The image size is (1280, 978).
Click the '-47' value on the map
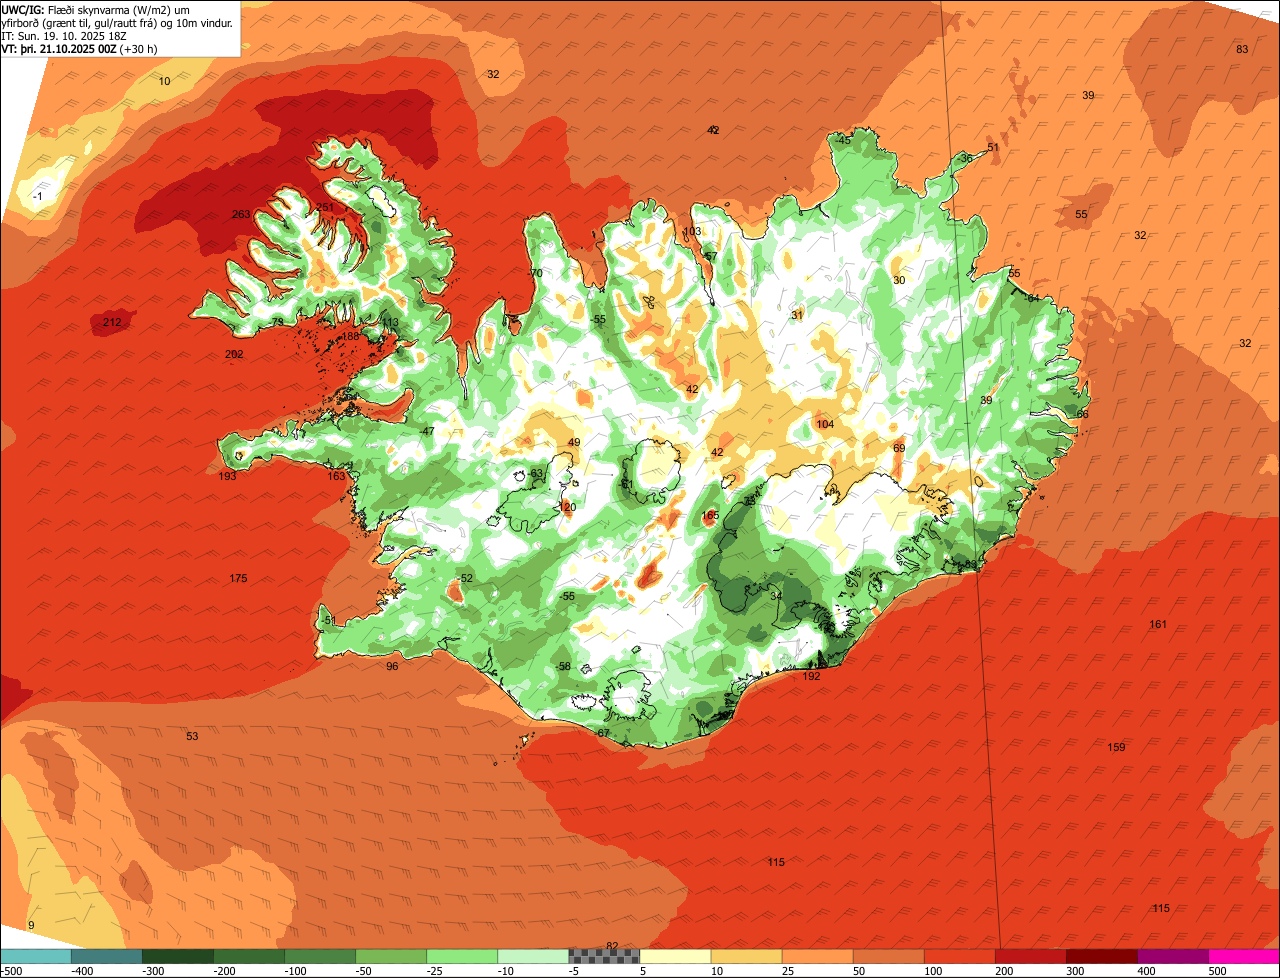tap(427, 431)
